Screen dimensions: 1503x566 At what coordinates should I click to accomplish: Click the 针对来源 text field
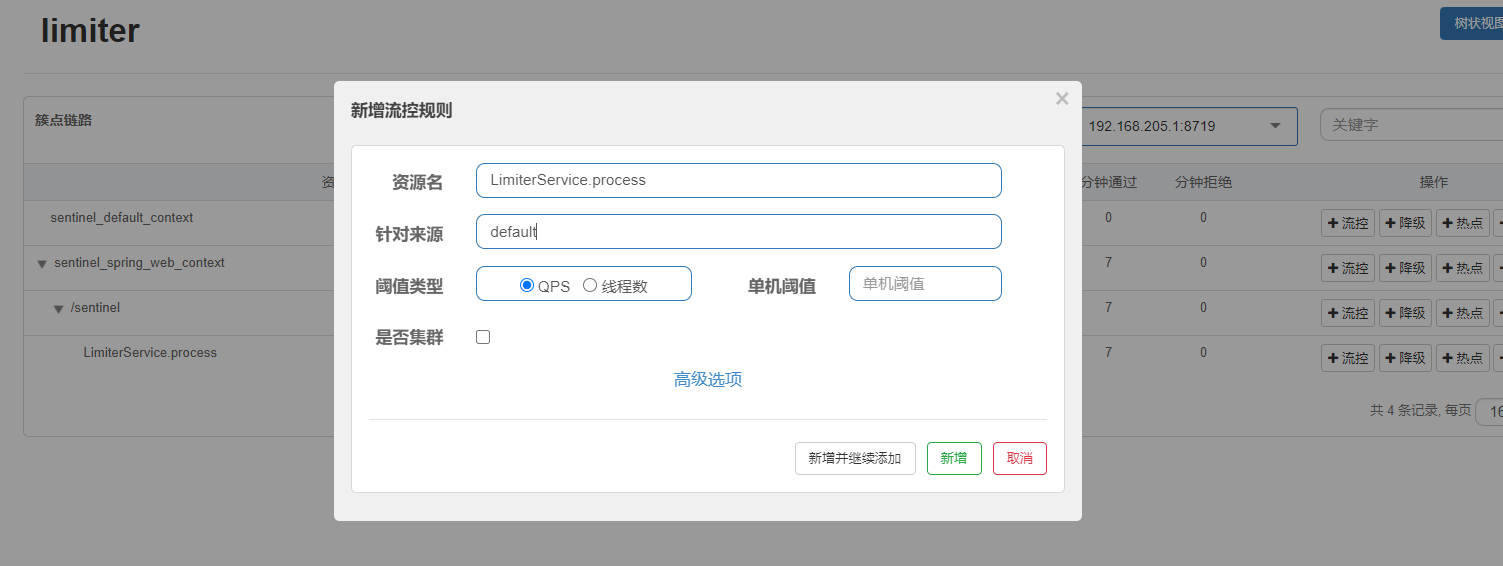coord(738,232)
